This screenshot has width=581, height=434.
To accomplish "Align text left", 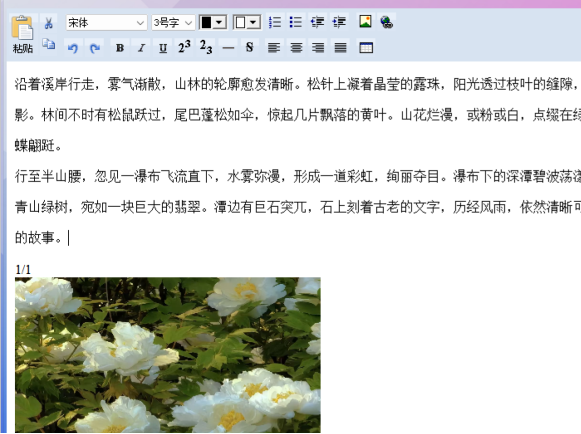I will 274,47.
